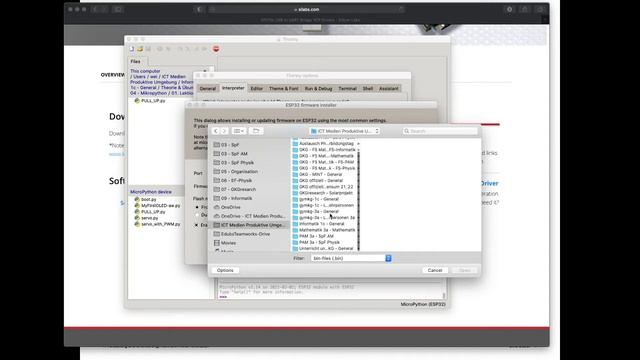Toggle the Erase flash checkbox in ESP32 installer
The width and height of the screenshot is (640, 360).
196,225
